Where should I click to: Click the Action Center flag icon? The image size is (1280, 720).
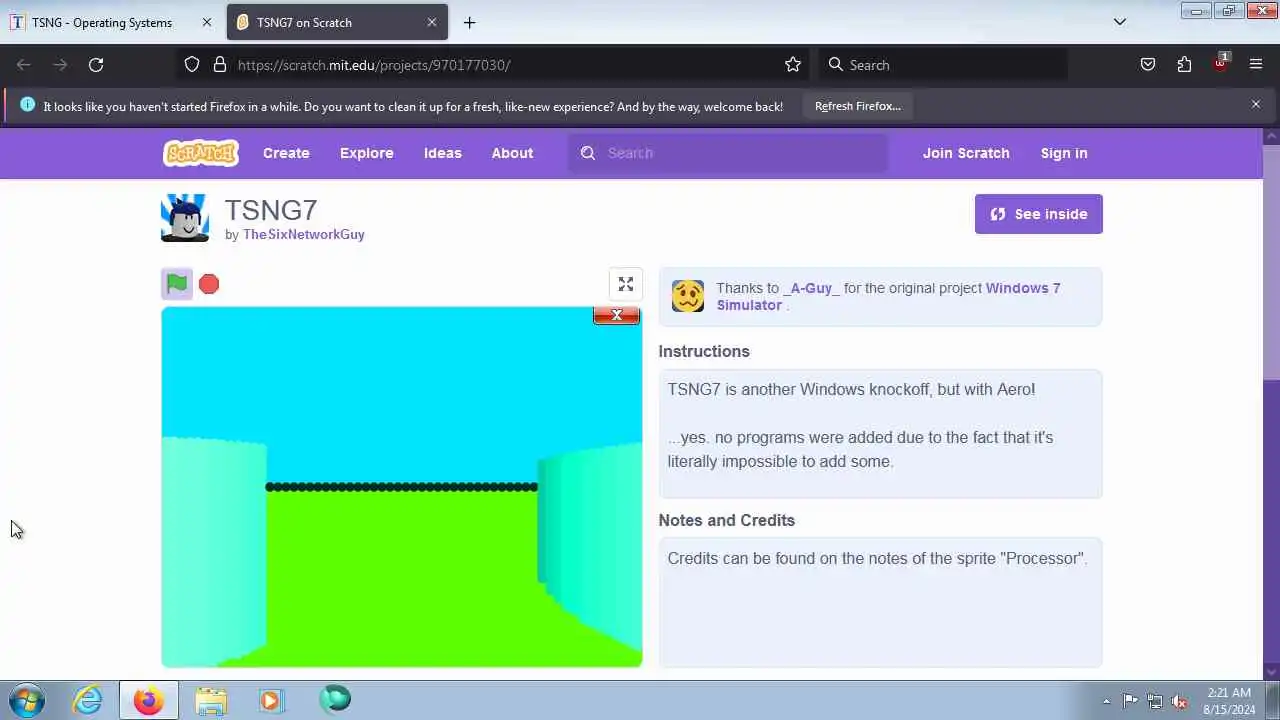(x=1130, y=701)
